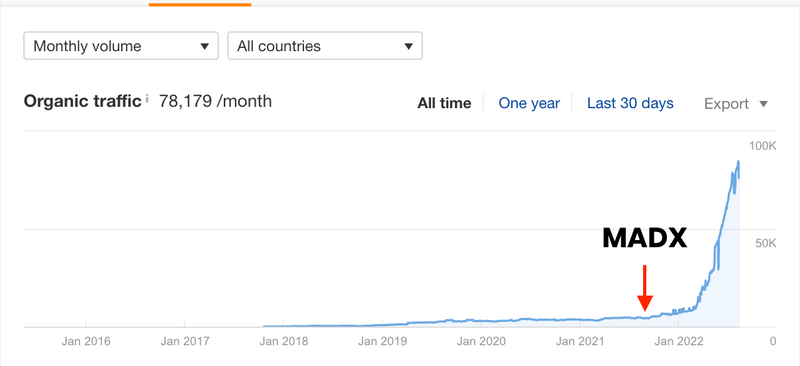The width and height of the screenshot is (800, 366).
Task: Click the traffic peak on the chart line
Action: click(738, 162)
